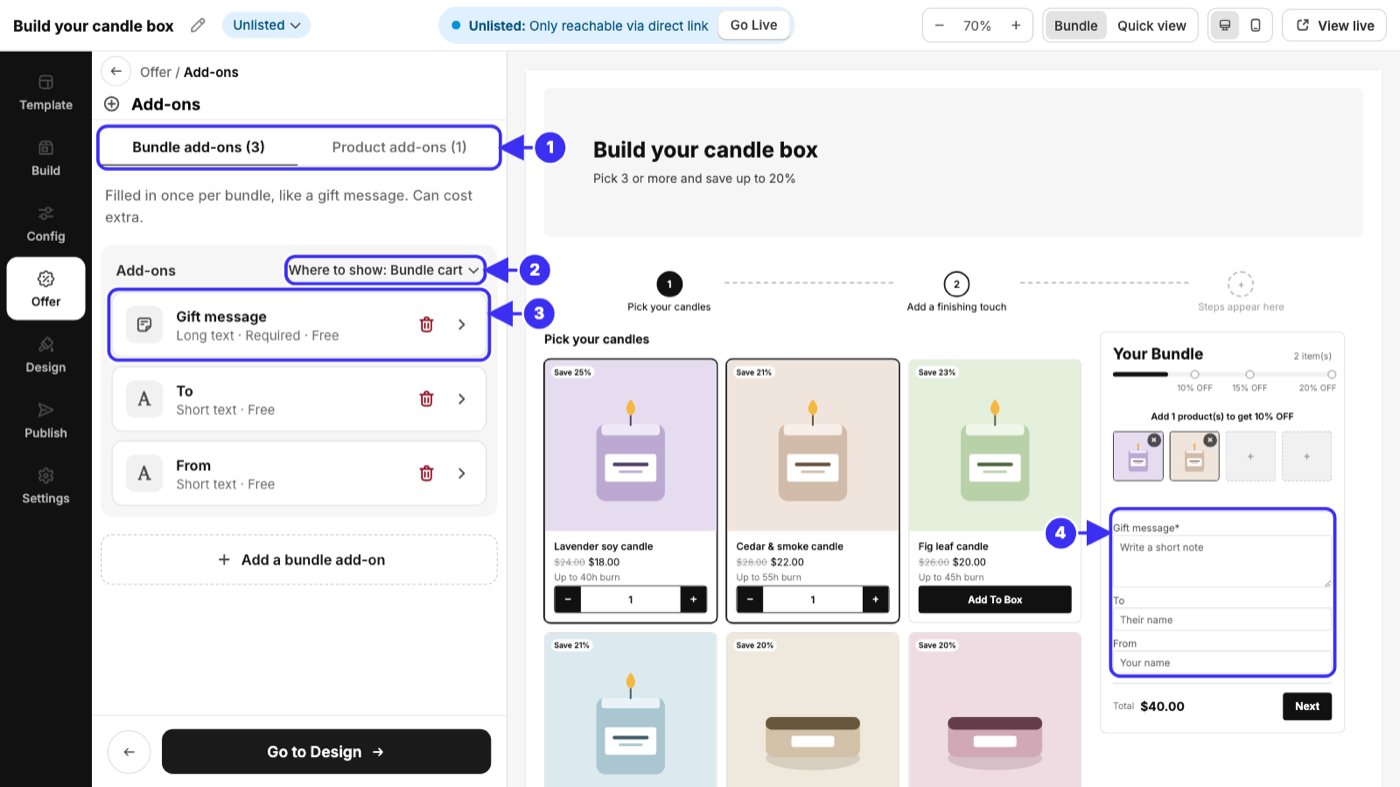Switch to Bundle add-ons tab
This screenshot has width=1400, height=787.
pyautogui.click(x=199, y=147)
